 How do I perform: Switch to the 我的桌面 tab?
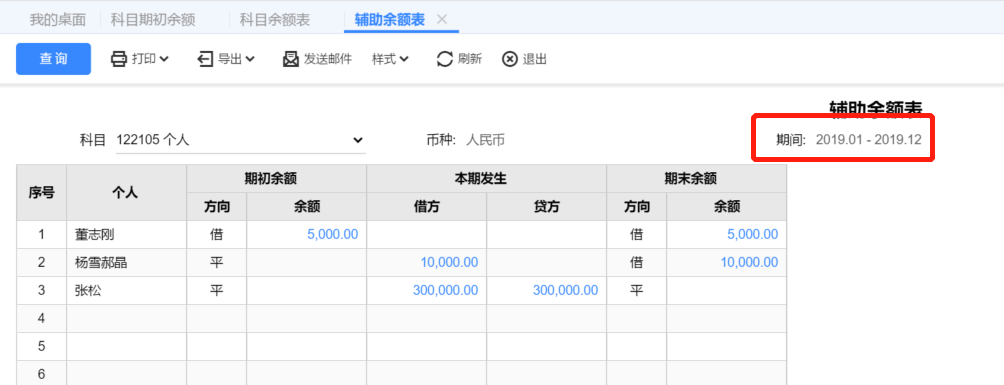coord(58,19)
